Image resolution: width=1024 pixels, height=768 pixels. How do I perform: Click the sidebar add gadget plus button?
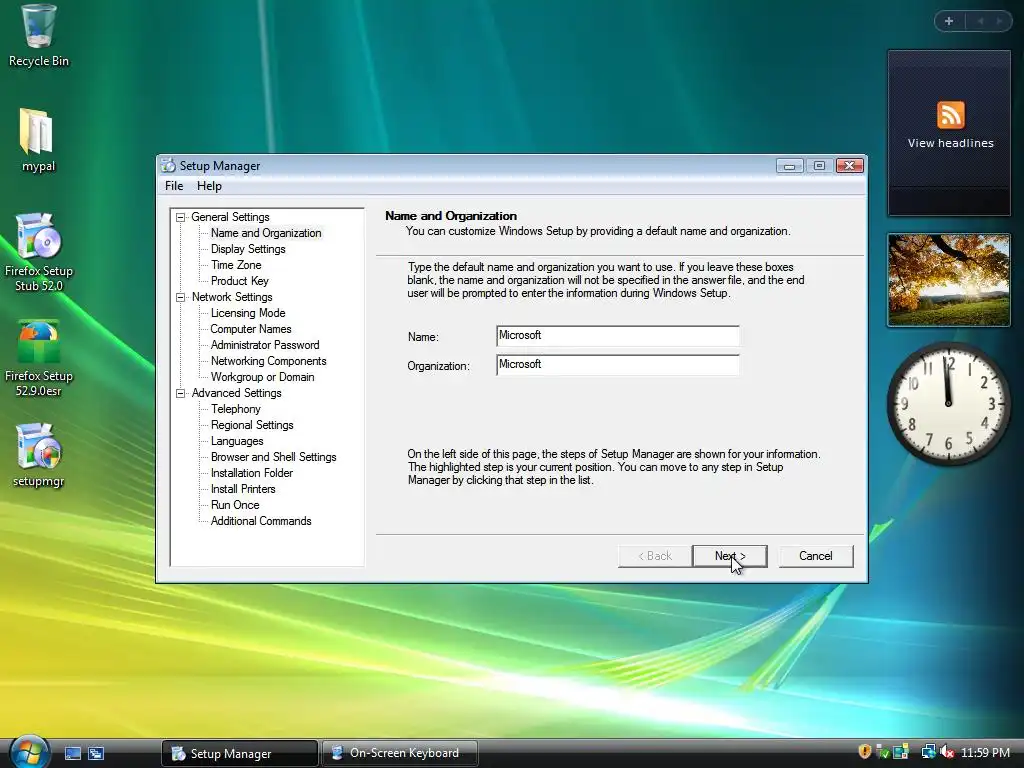point(949,22)
